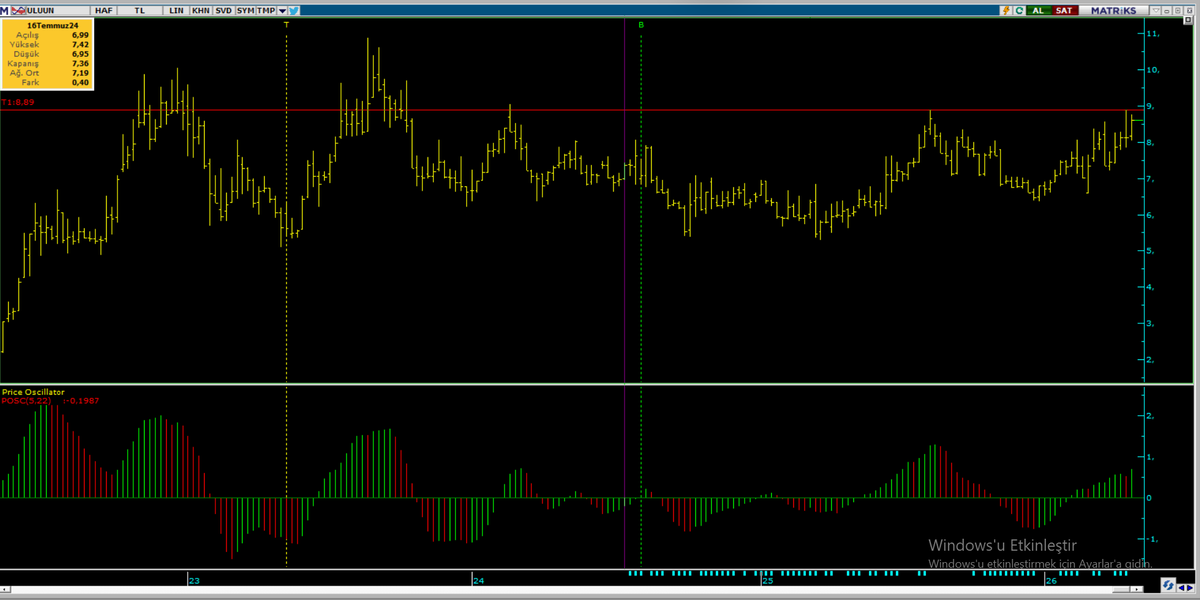Click the Twitter bird icon
Viewport: 1200px width, 600px height.
point(294,10)
